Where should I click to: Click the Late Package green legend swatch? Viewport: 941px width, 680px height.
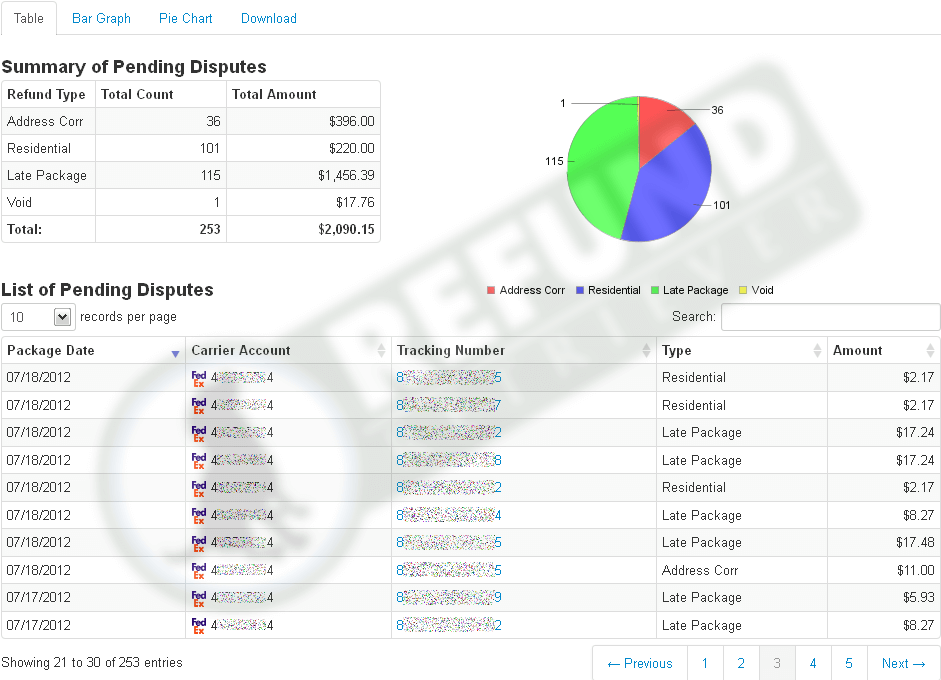(655, 290)
